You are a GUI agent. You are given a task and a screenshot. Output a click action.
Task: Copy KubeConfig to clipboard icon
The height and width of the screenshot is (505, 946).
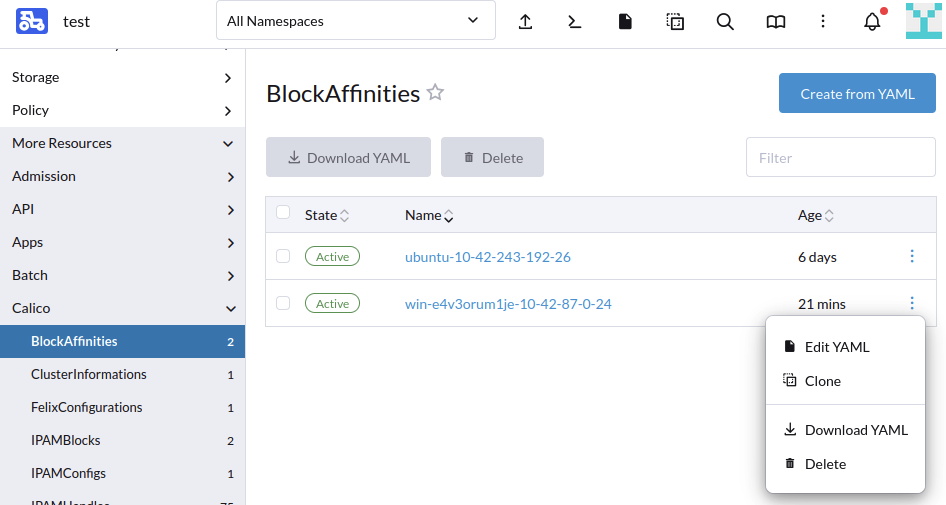click(x=675, y=22)
